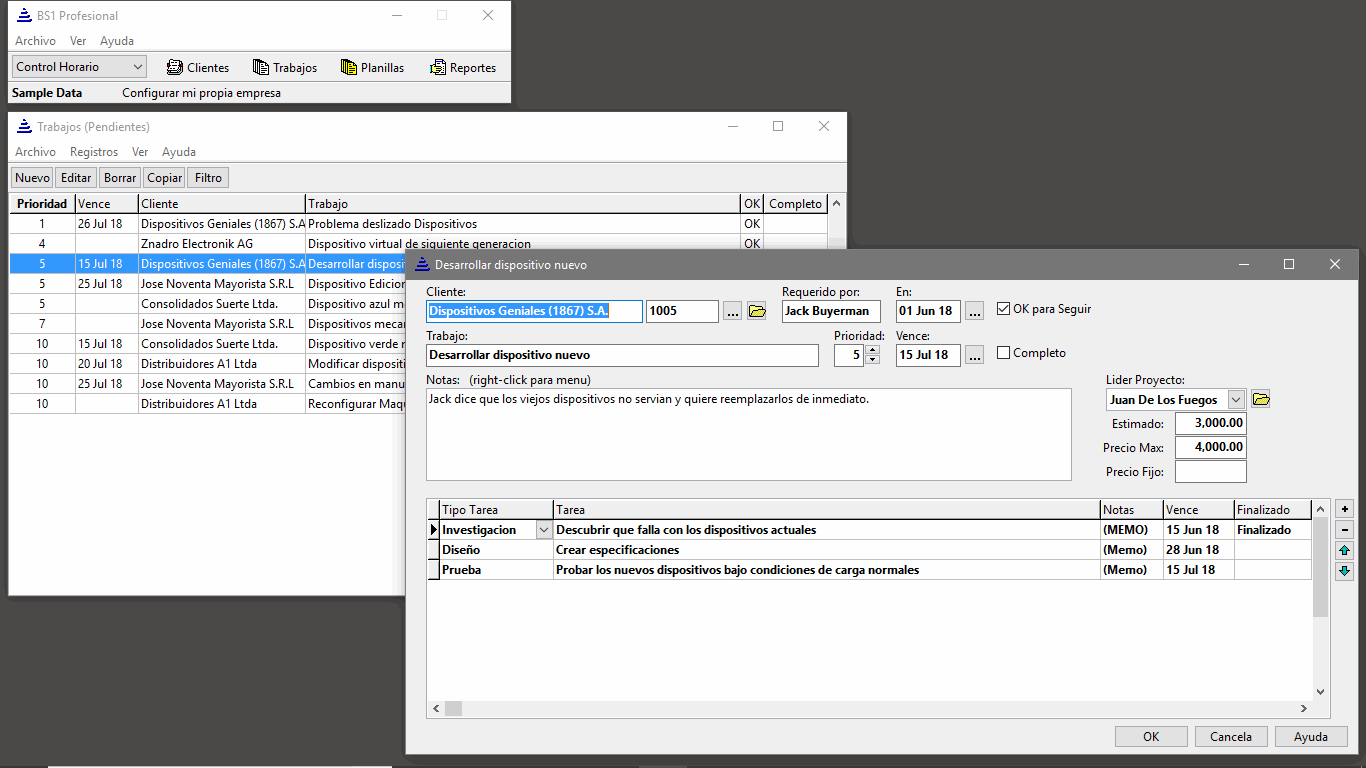Click OK button in job dialog
1366x768 pixels.
[x=1151, y=736]
